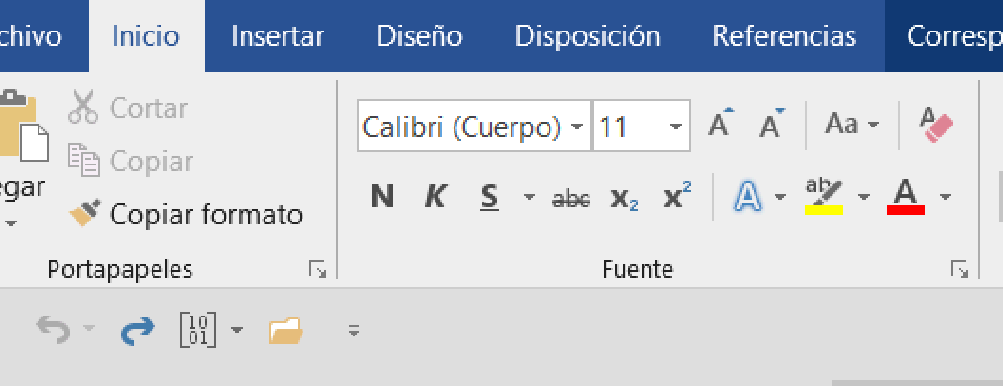Click the blue Redo arrow
Viewport: 1003px width, 386px height.
point(137,330)
